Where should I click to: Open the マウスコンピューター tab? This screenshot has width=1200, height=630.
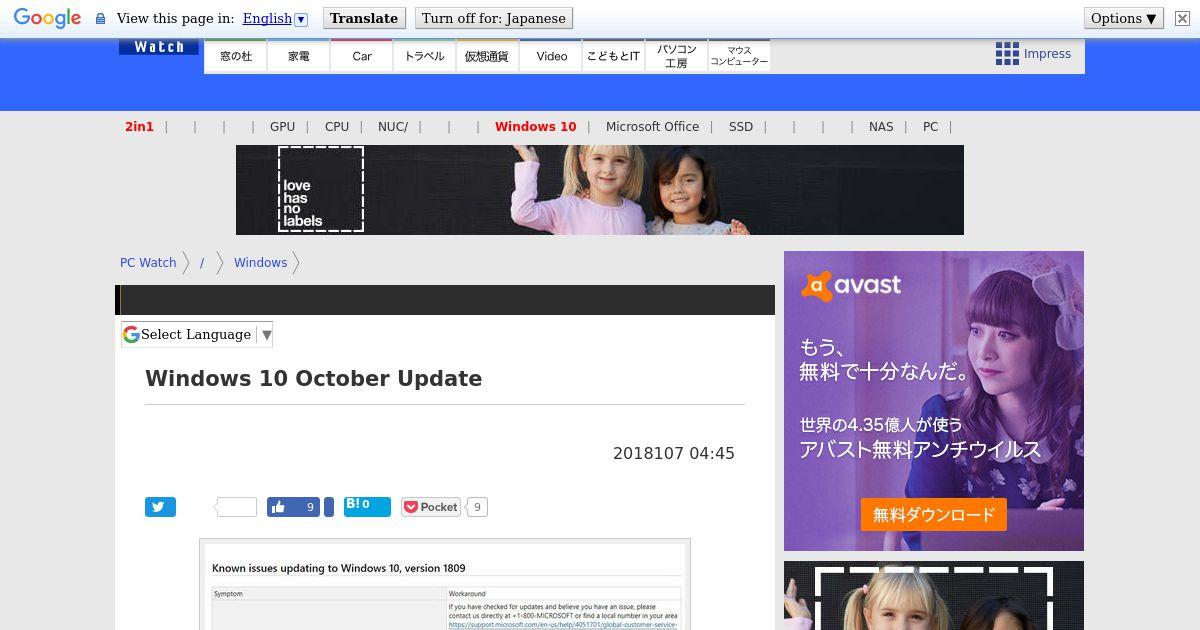point(739,56)
